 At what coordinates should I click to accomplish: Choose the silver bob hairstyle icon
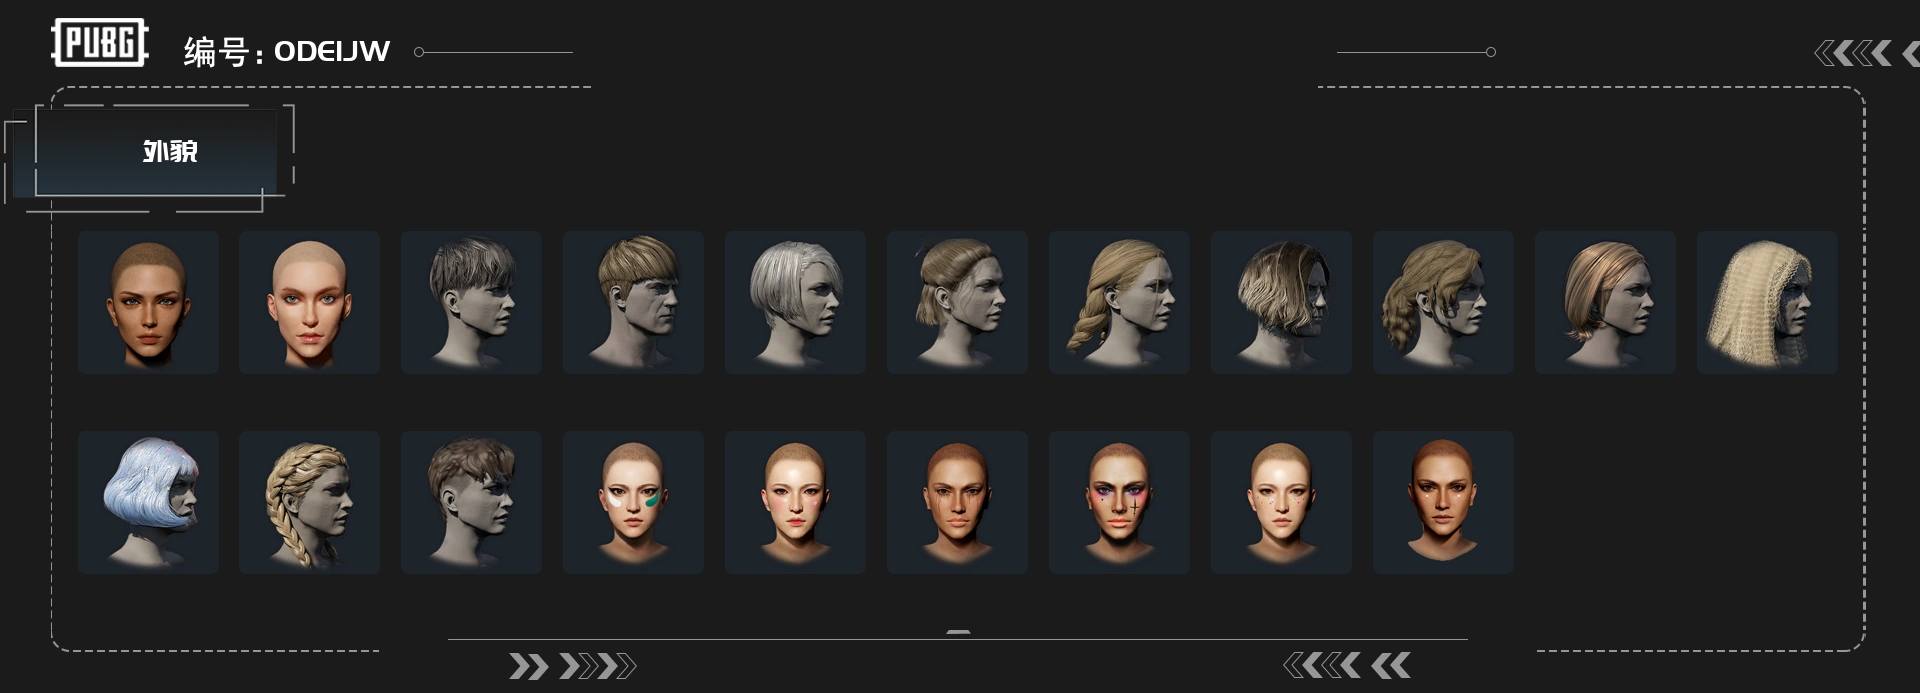pyautogui.click(x=795, y=302)
